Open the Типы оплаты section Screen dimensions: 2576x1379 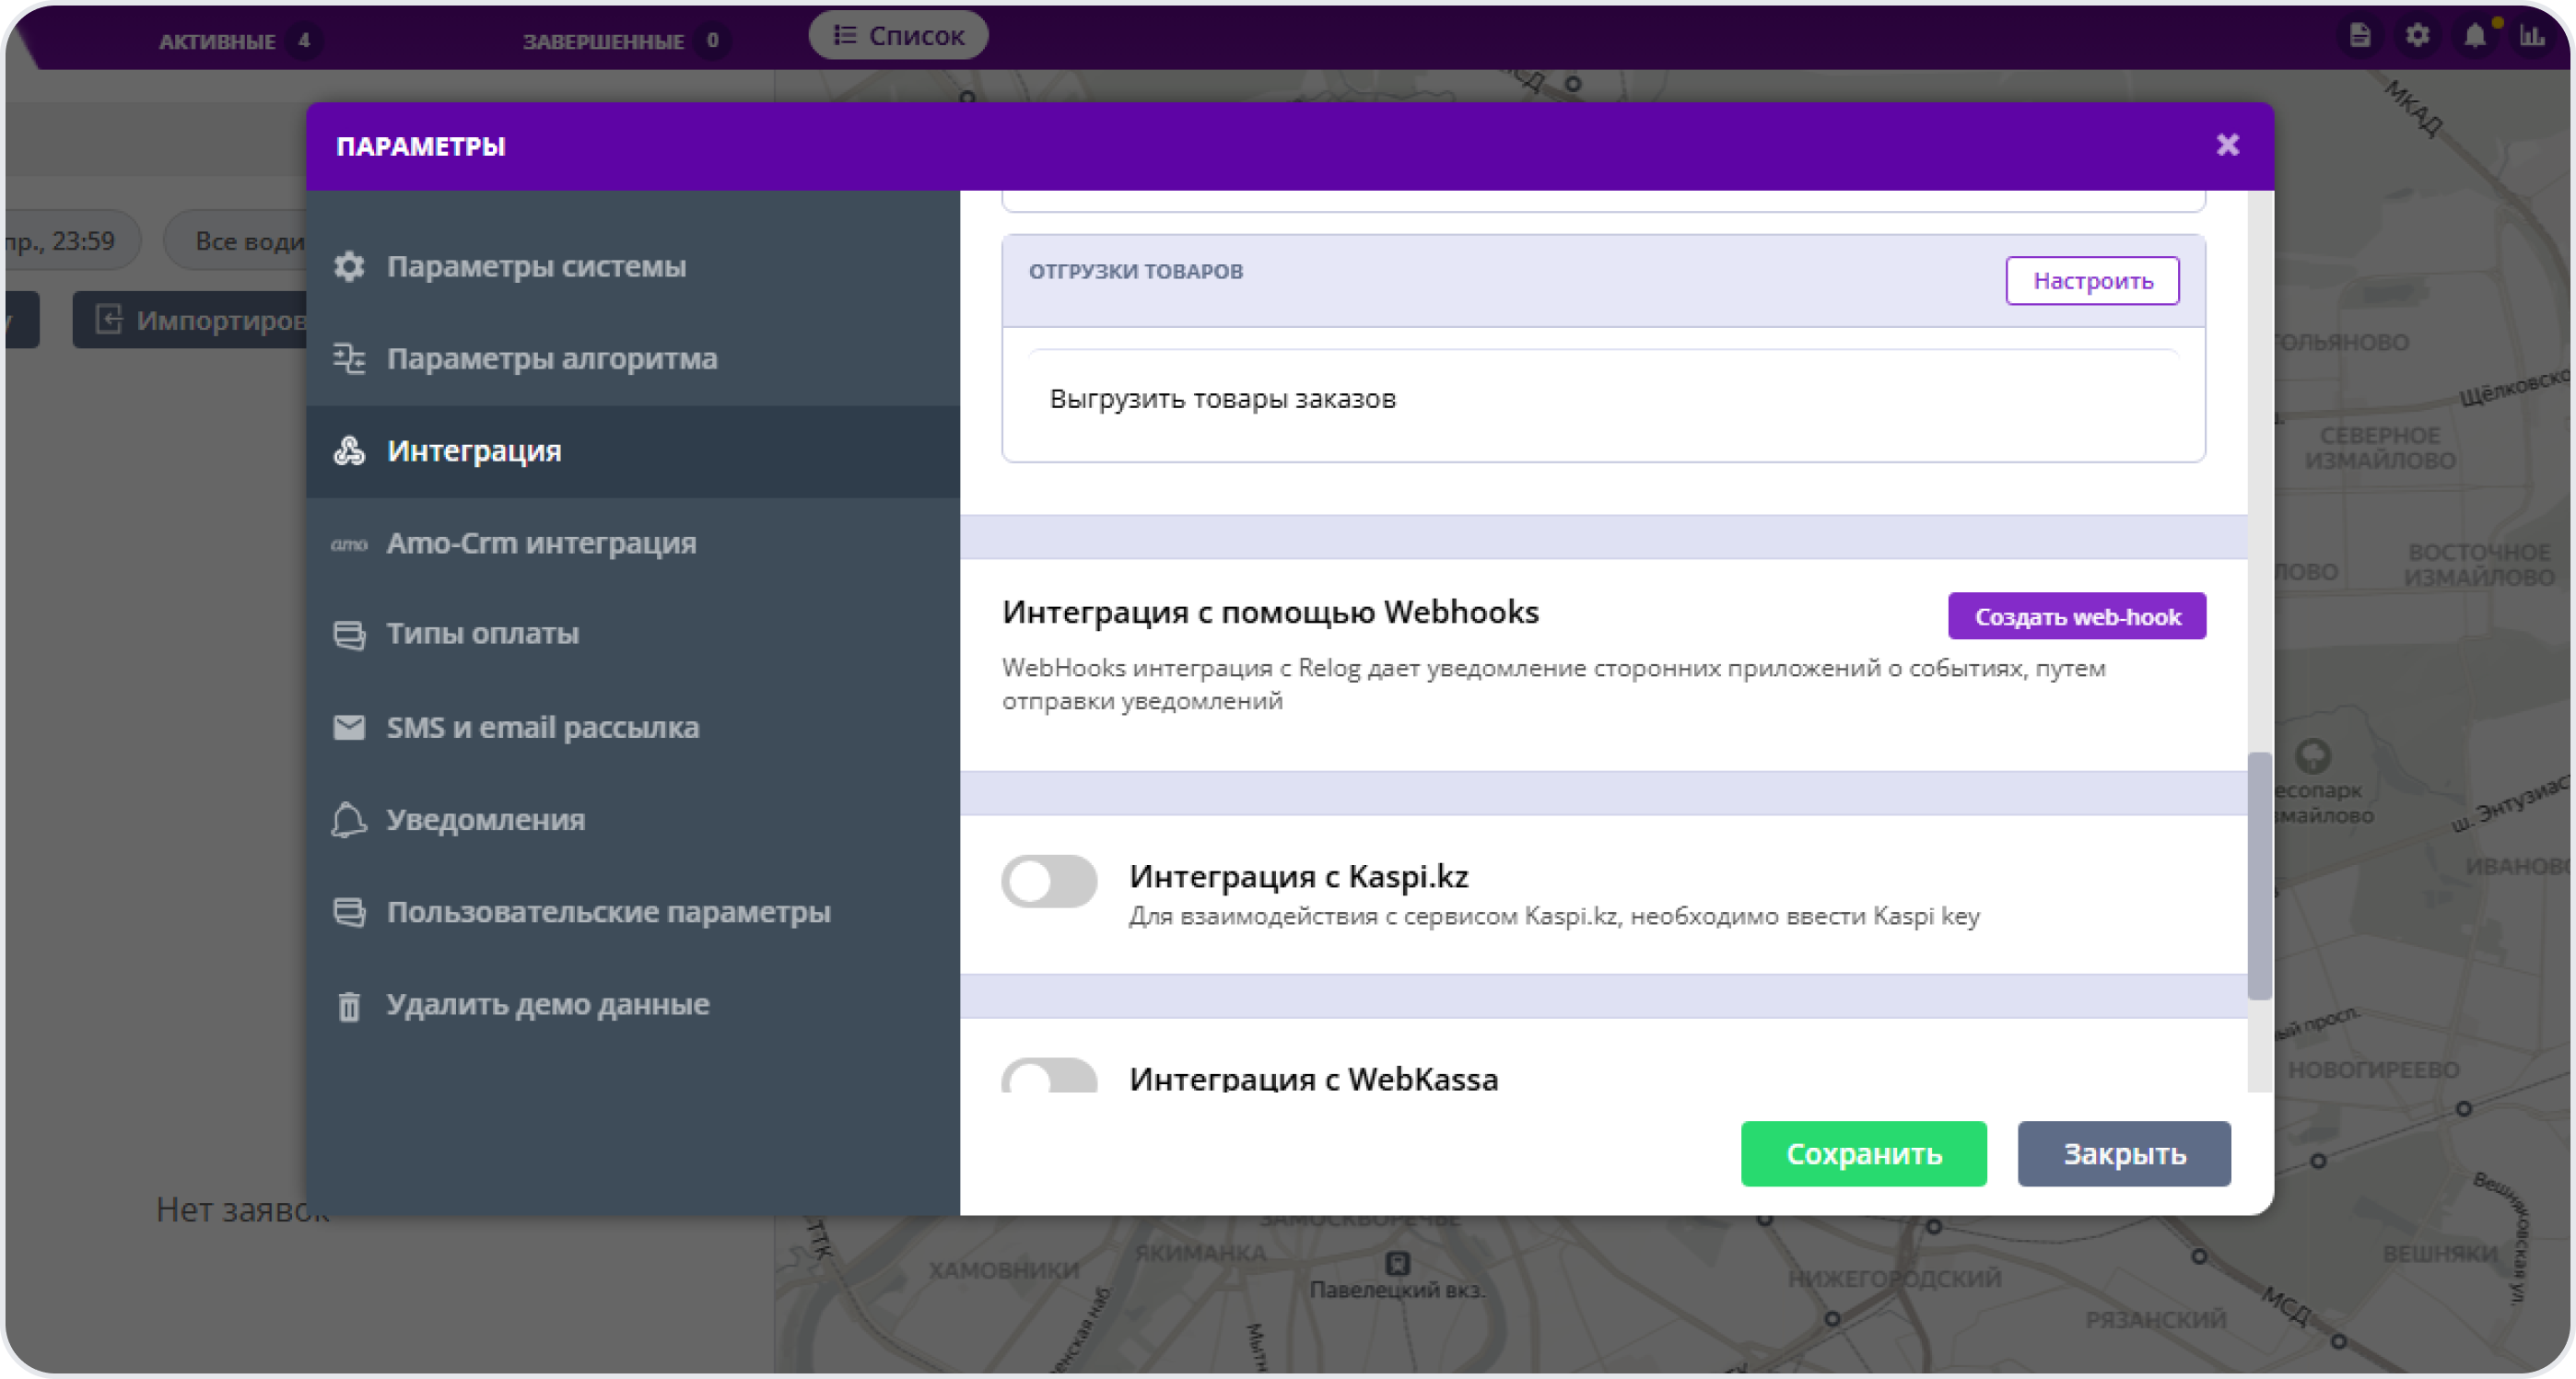[x=482, y=634]
